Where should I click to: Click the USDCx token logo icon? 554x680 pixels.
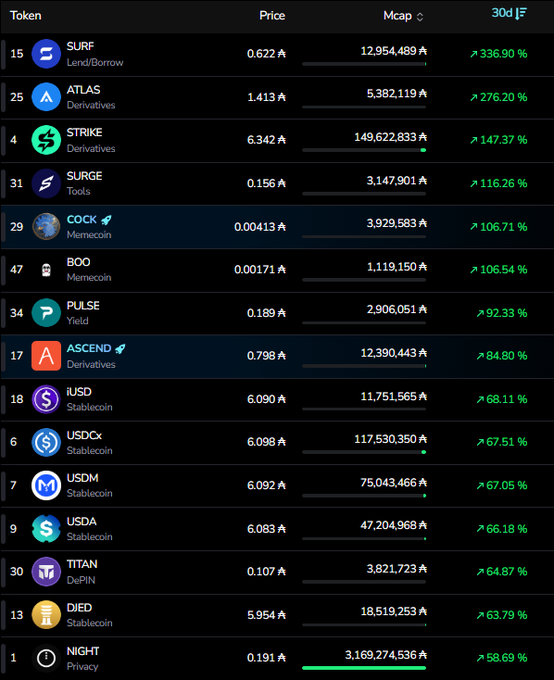coord(46,442)
